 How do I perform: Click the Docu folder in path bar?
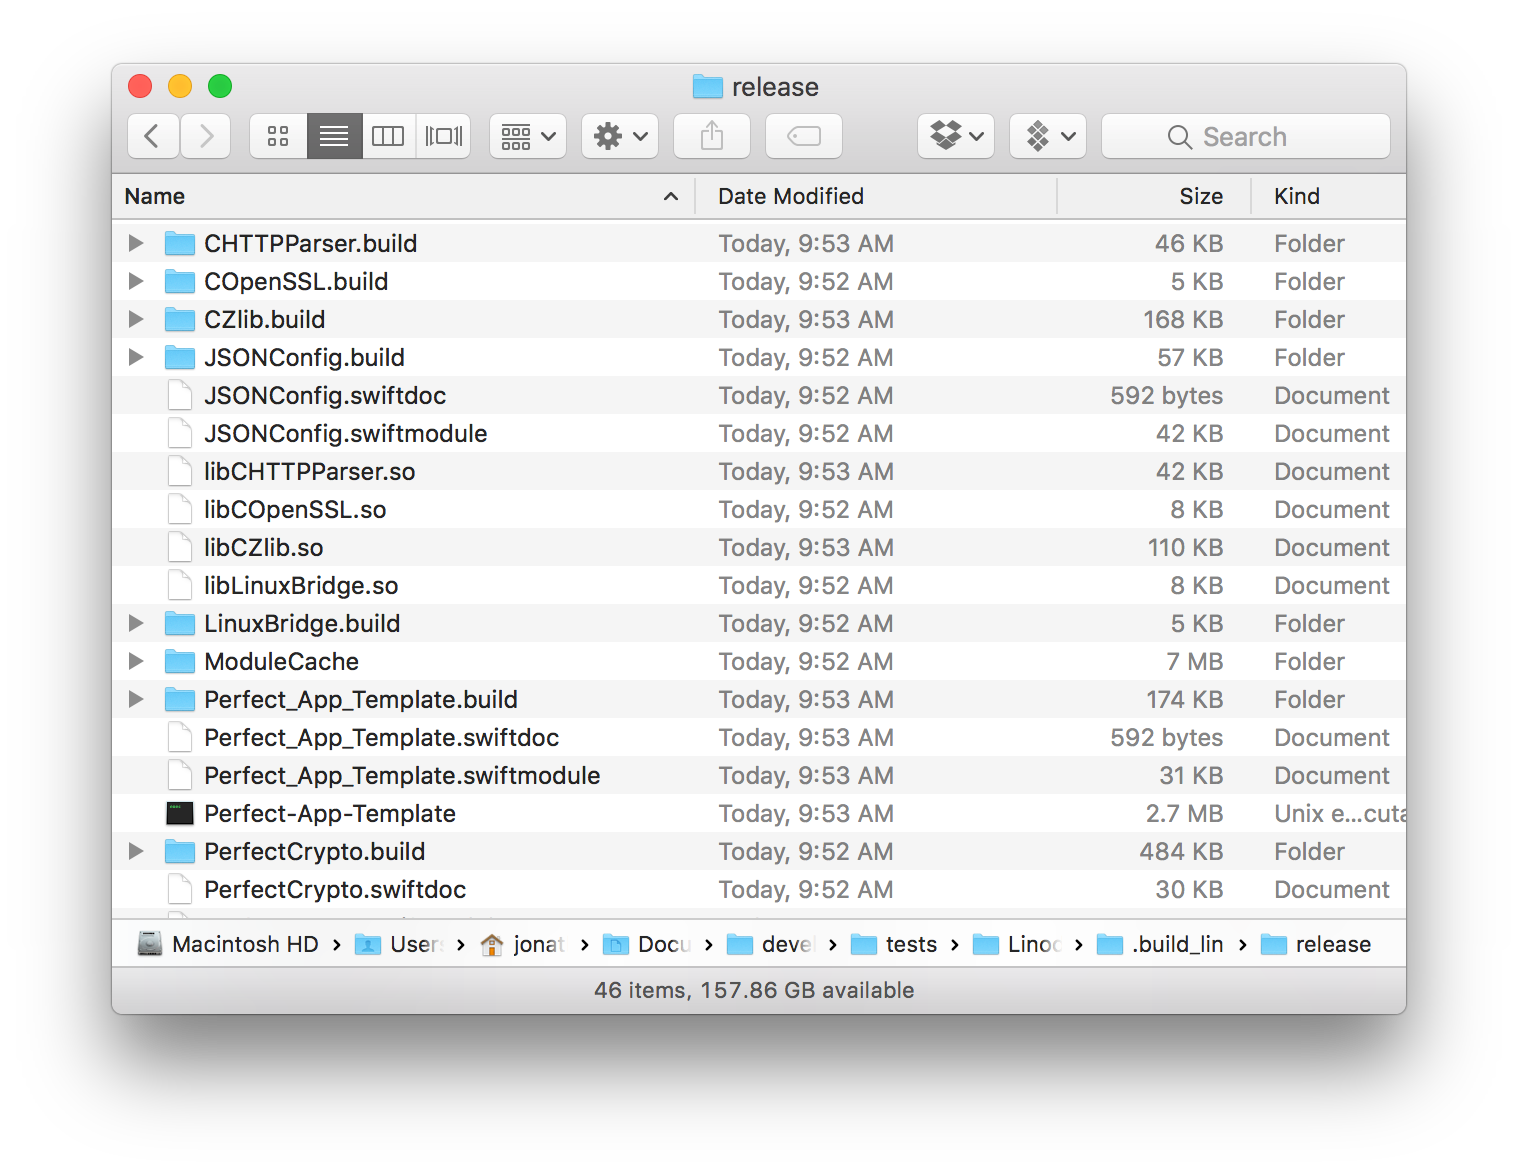click(x=648, y=944)
